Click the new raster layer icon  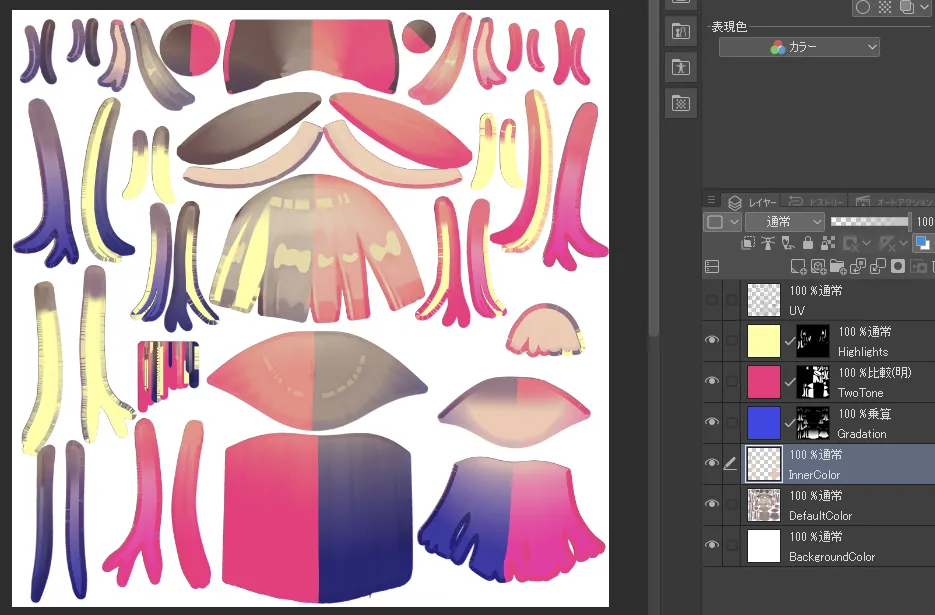click(x=798, y=267)
